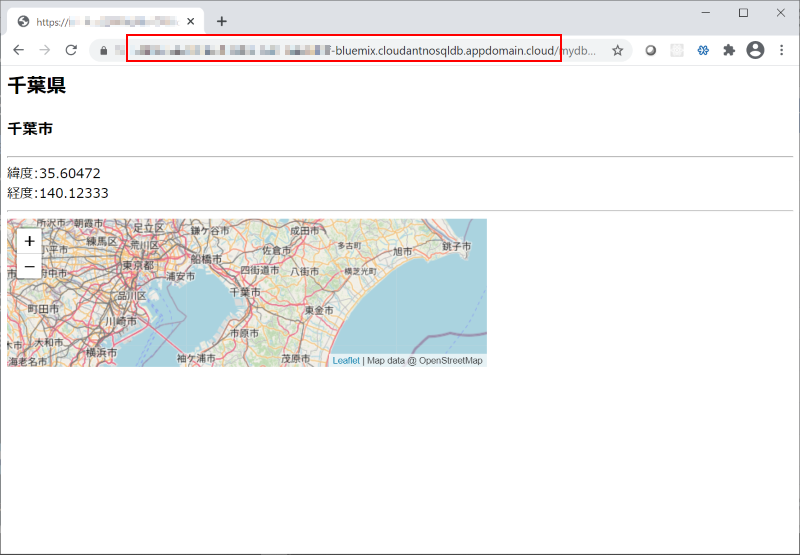Click 品川区 label on the map
This screenshot has width=800, height=555.
132,296
